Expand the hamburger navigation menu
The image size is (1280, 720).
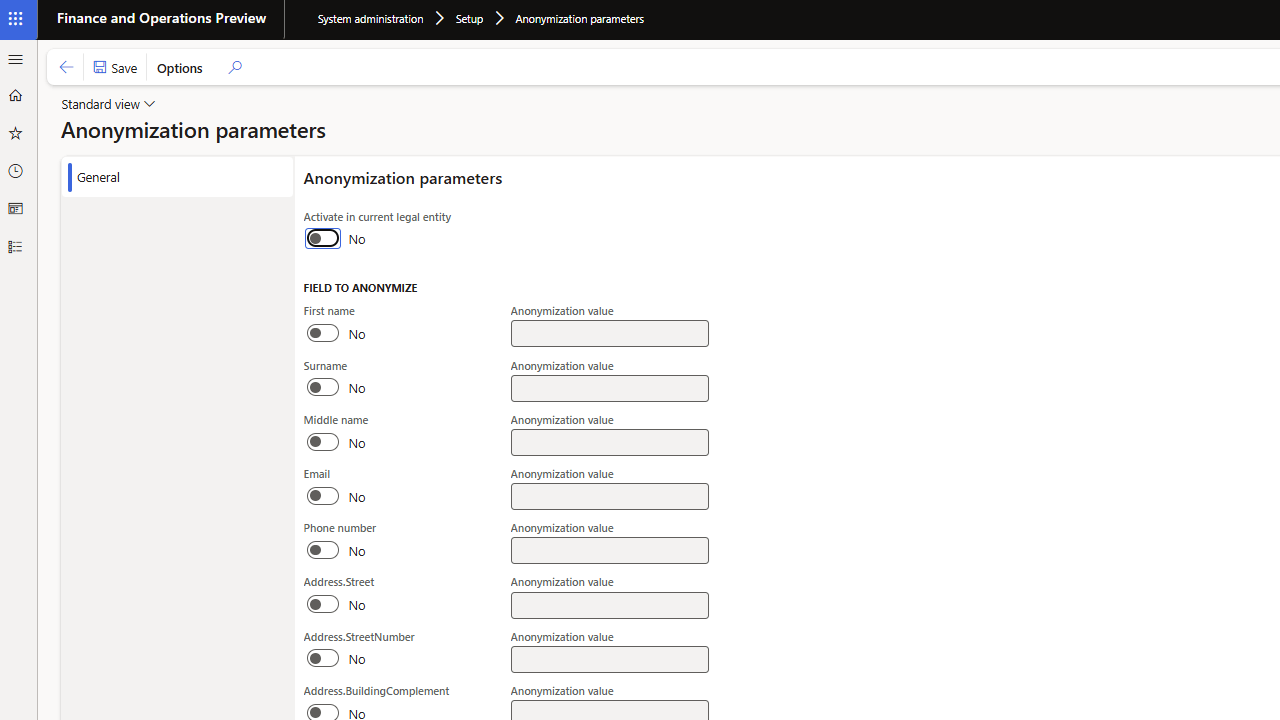(15, 59)
